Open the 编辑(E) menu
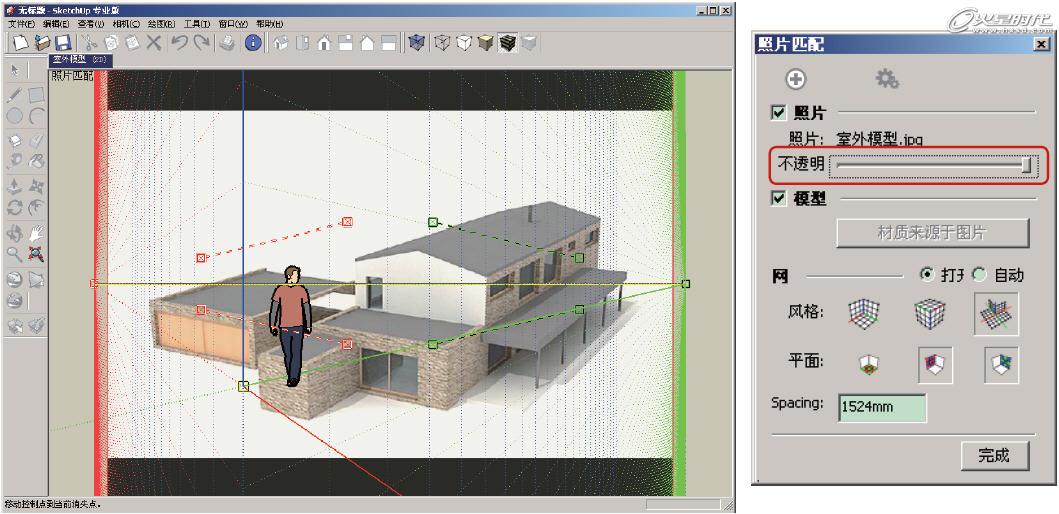 [56, 24]
